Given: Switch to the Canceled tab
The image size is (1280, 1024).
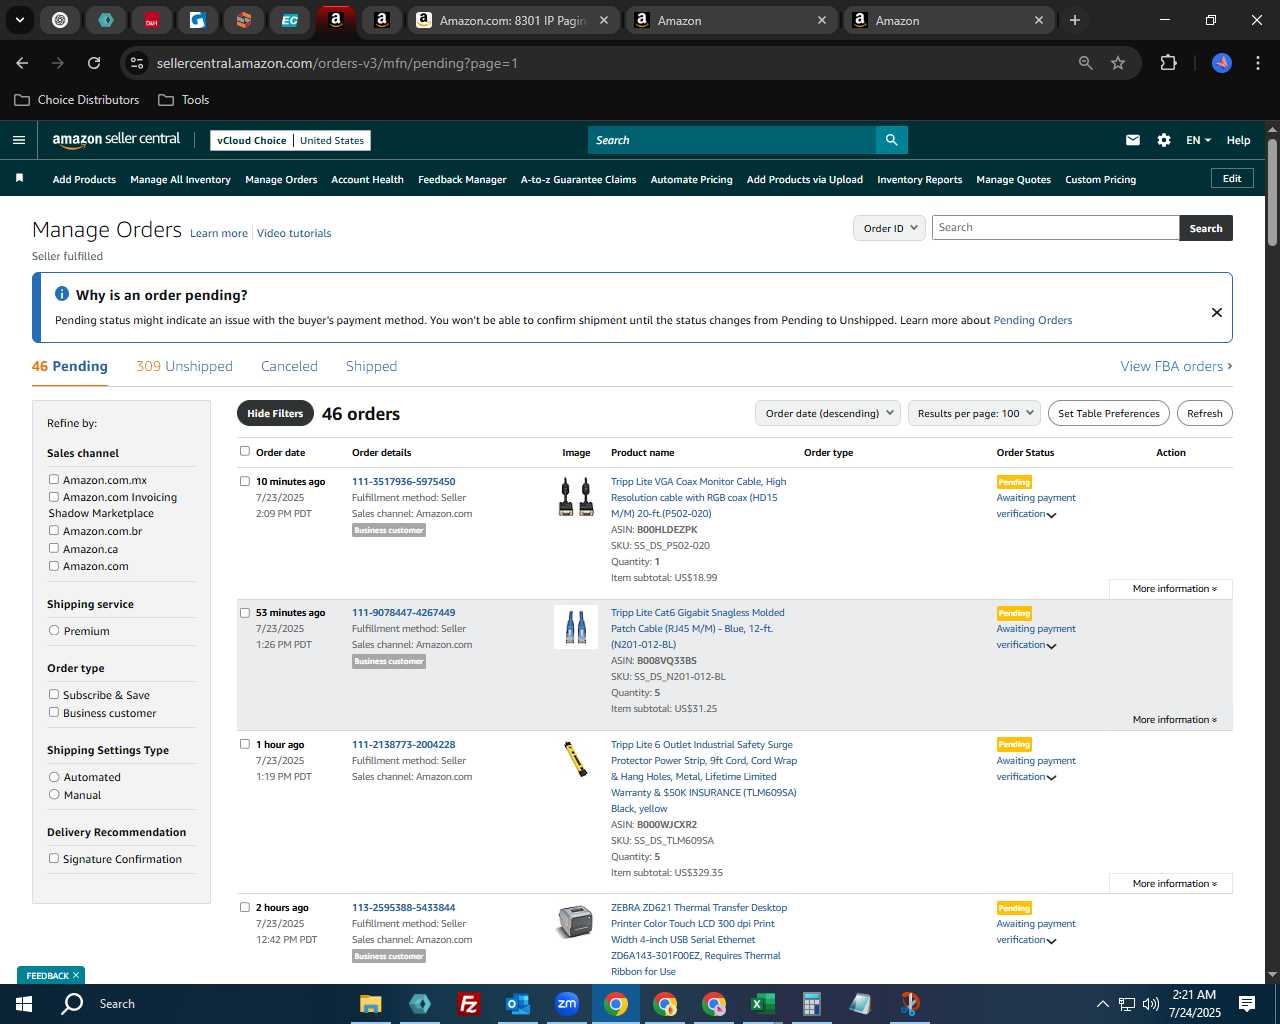Looking at the screenshot, I should pos(289,366).
